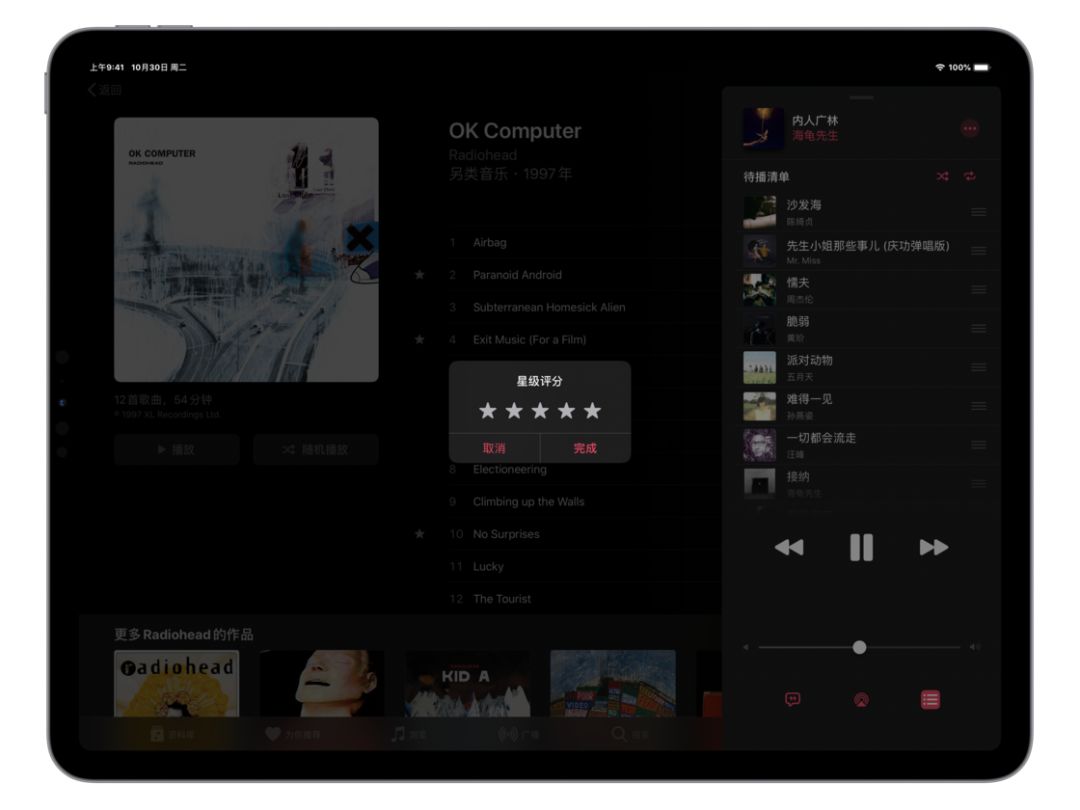Open the Kid A album thumbnail

468,683
